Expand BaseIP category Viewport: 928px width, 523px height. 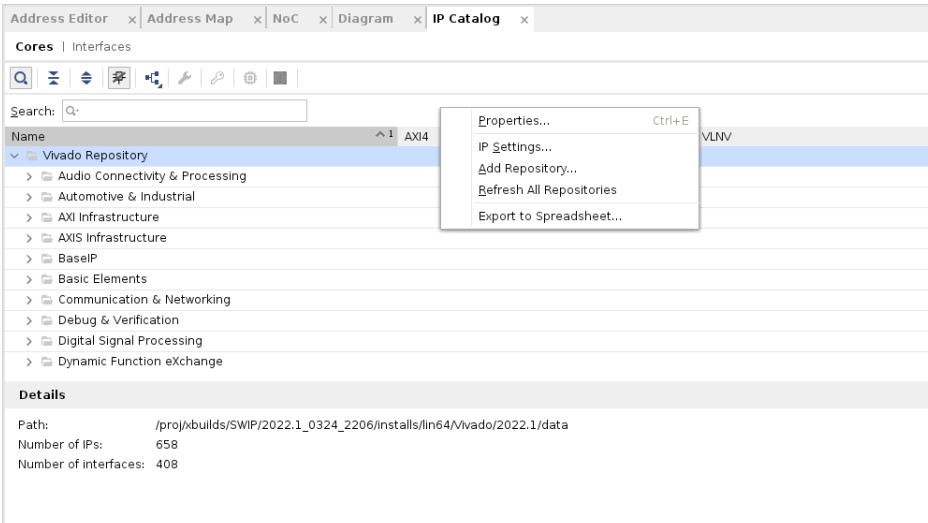pos(29,259)
